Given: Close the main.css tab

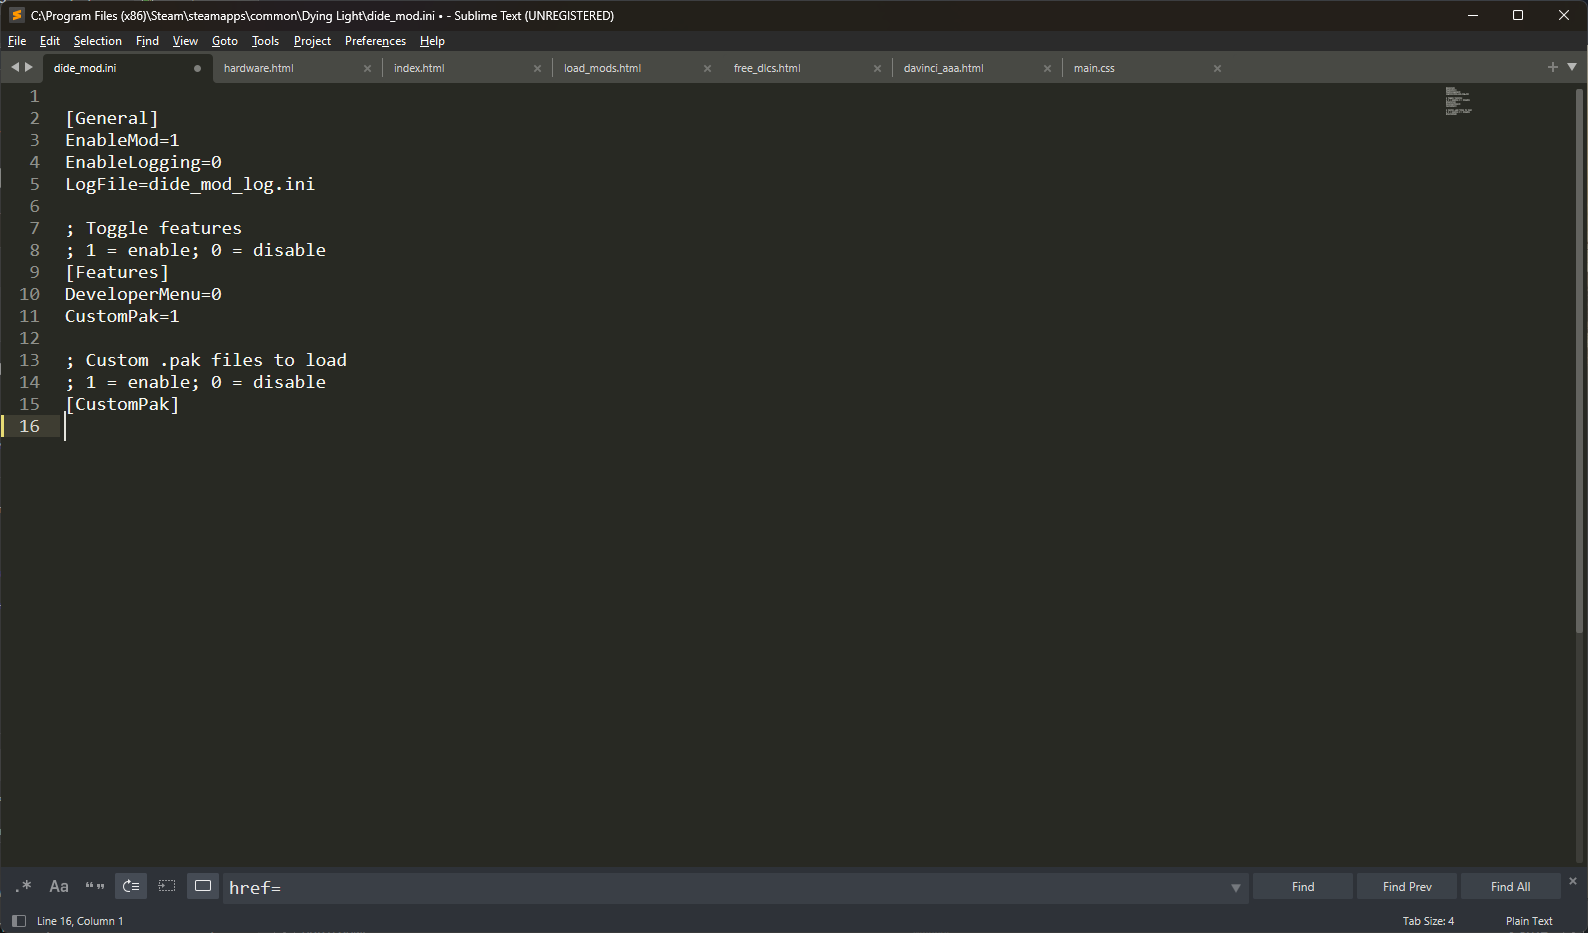Looking at the screenshot, I should click(x=1217, y=69).
